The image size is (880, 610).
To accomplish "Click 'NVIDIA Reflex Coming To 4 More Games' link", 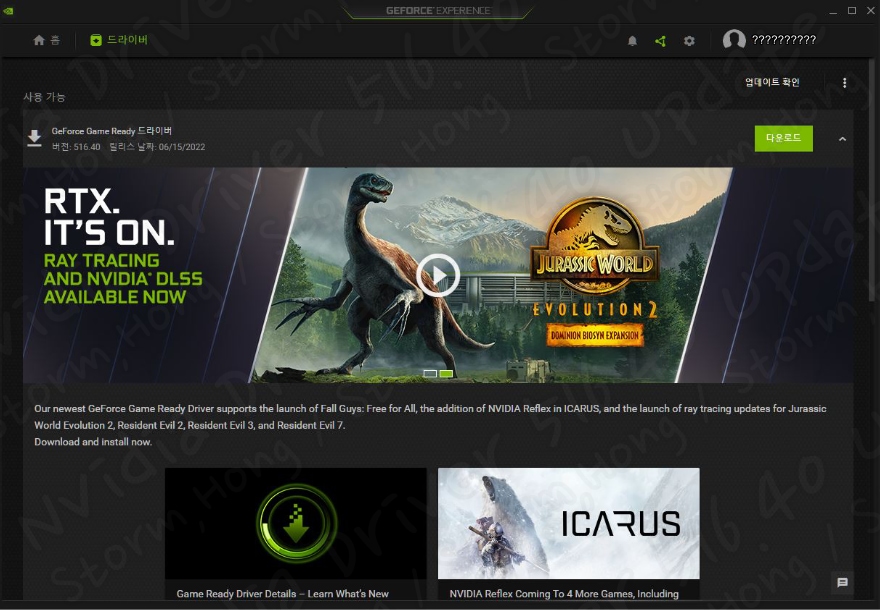I will (x=564, y=594).
